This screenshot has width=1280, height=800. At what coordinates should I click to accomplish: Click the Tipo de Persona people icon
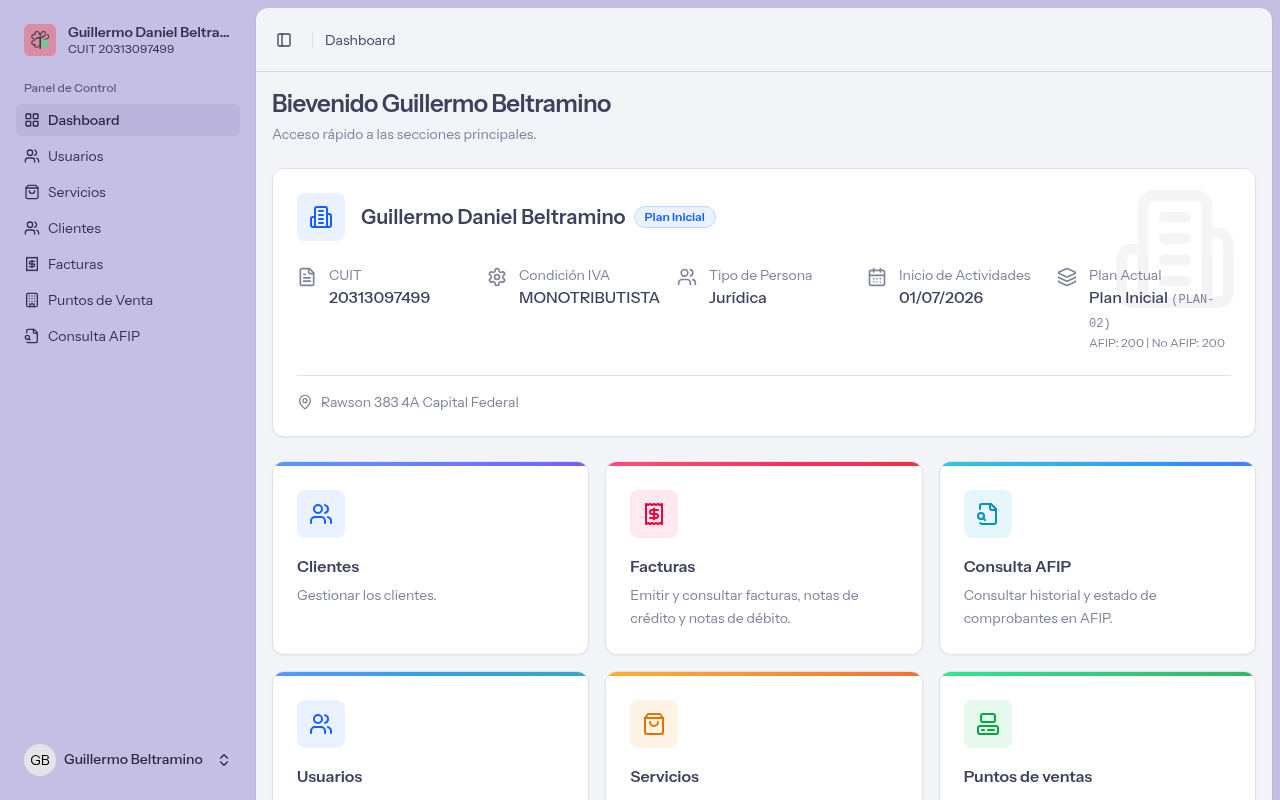(x=687, y=277)
